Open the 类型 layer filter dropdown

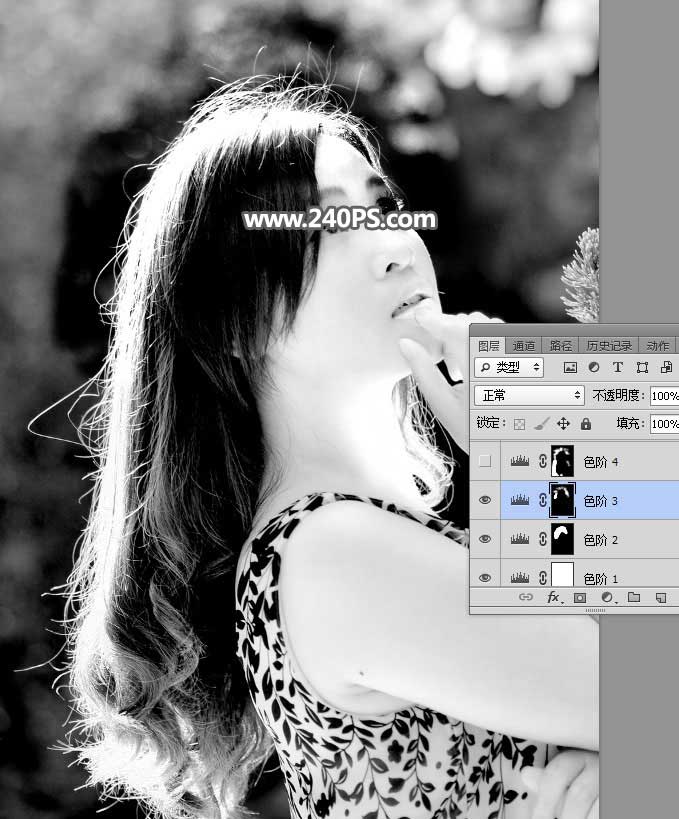pyautogui.click(x=508, y=368)
